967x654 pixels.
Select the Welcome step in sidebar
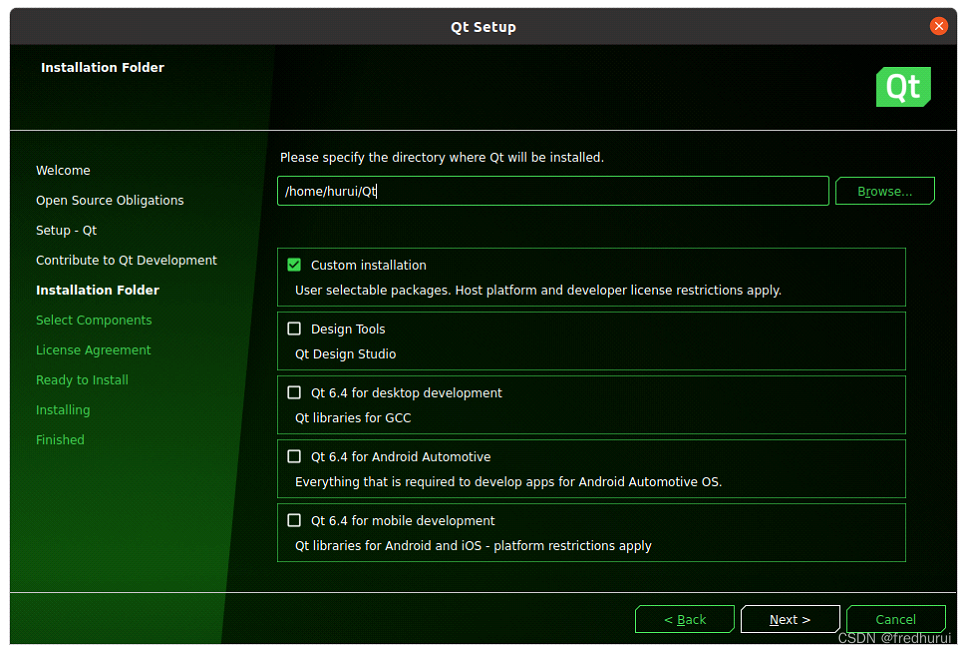63,170
